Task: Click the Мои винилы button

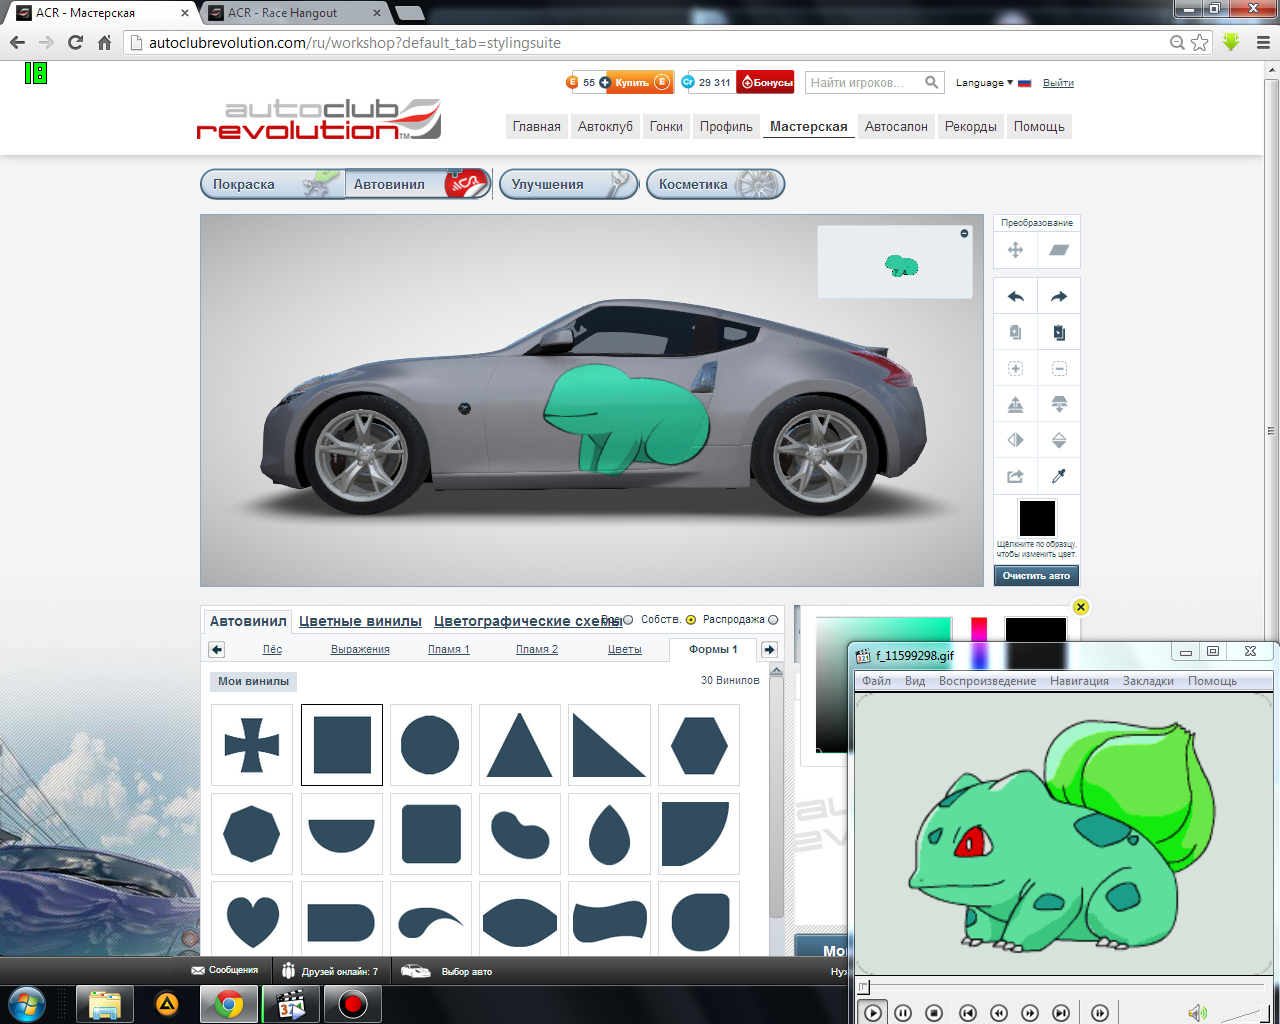Action: click(253, 681)
